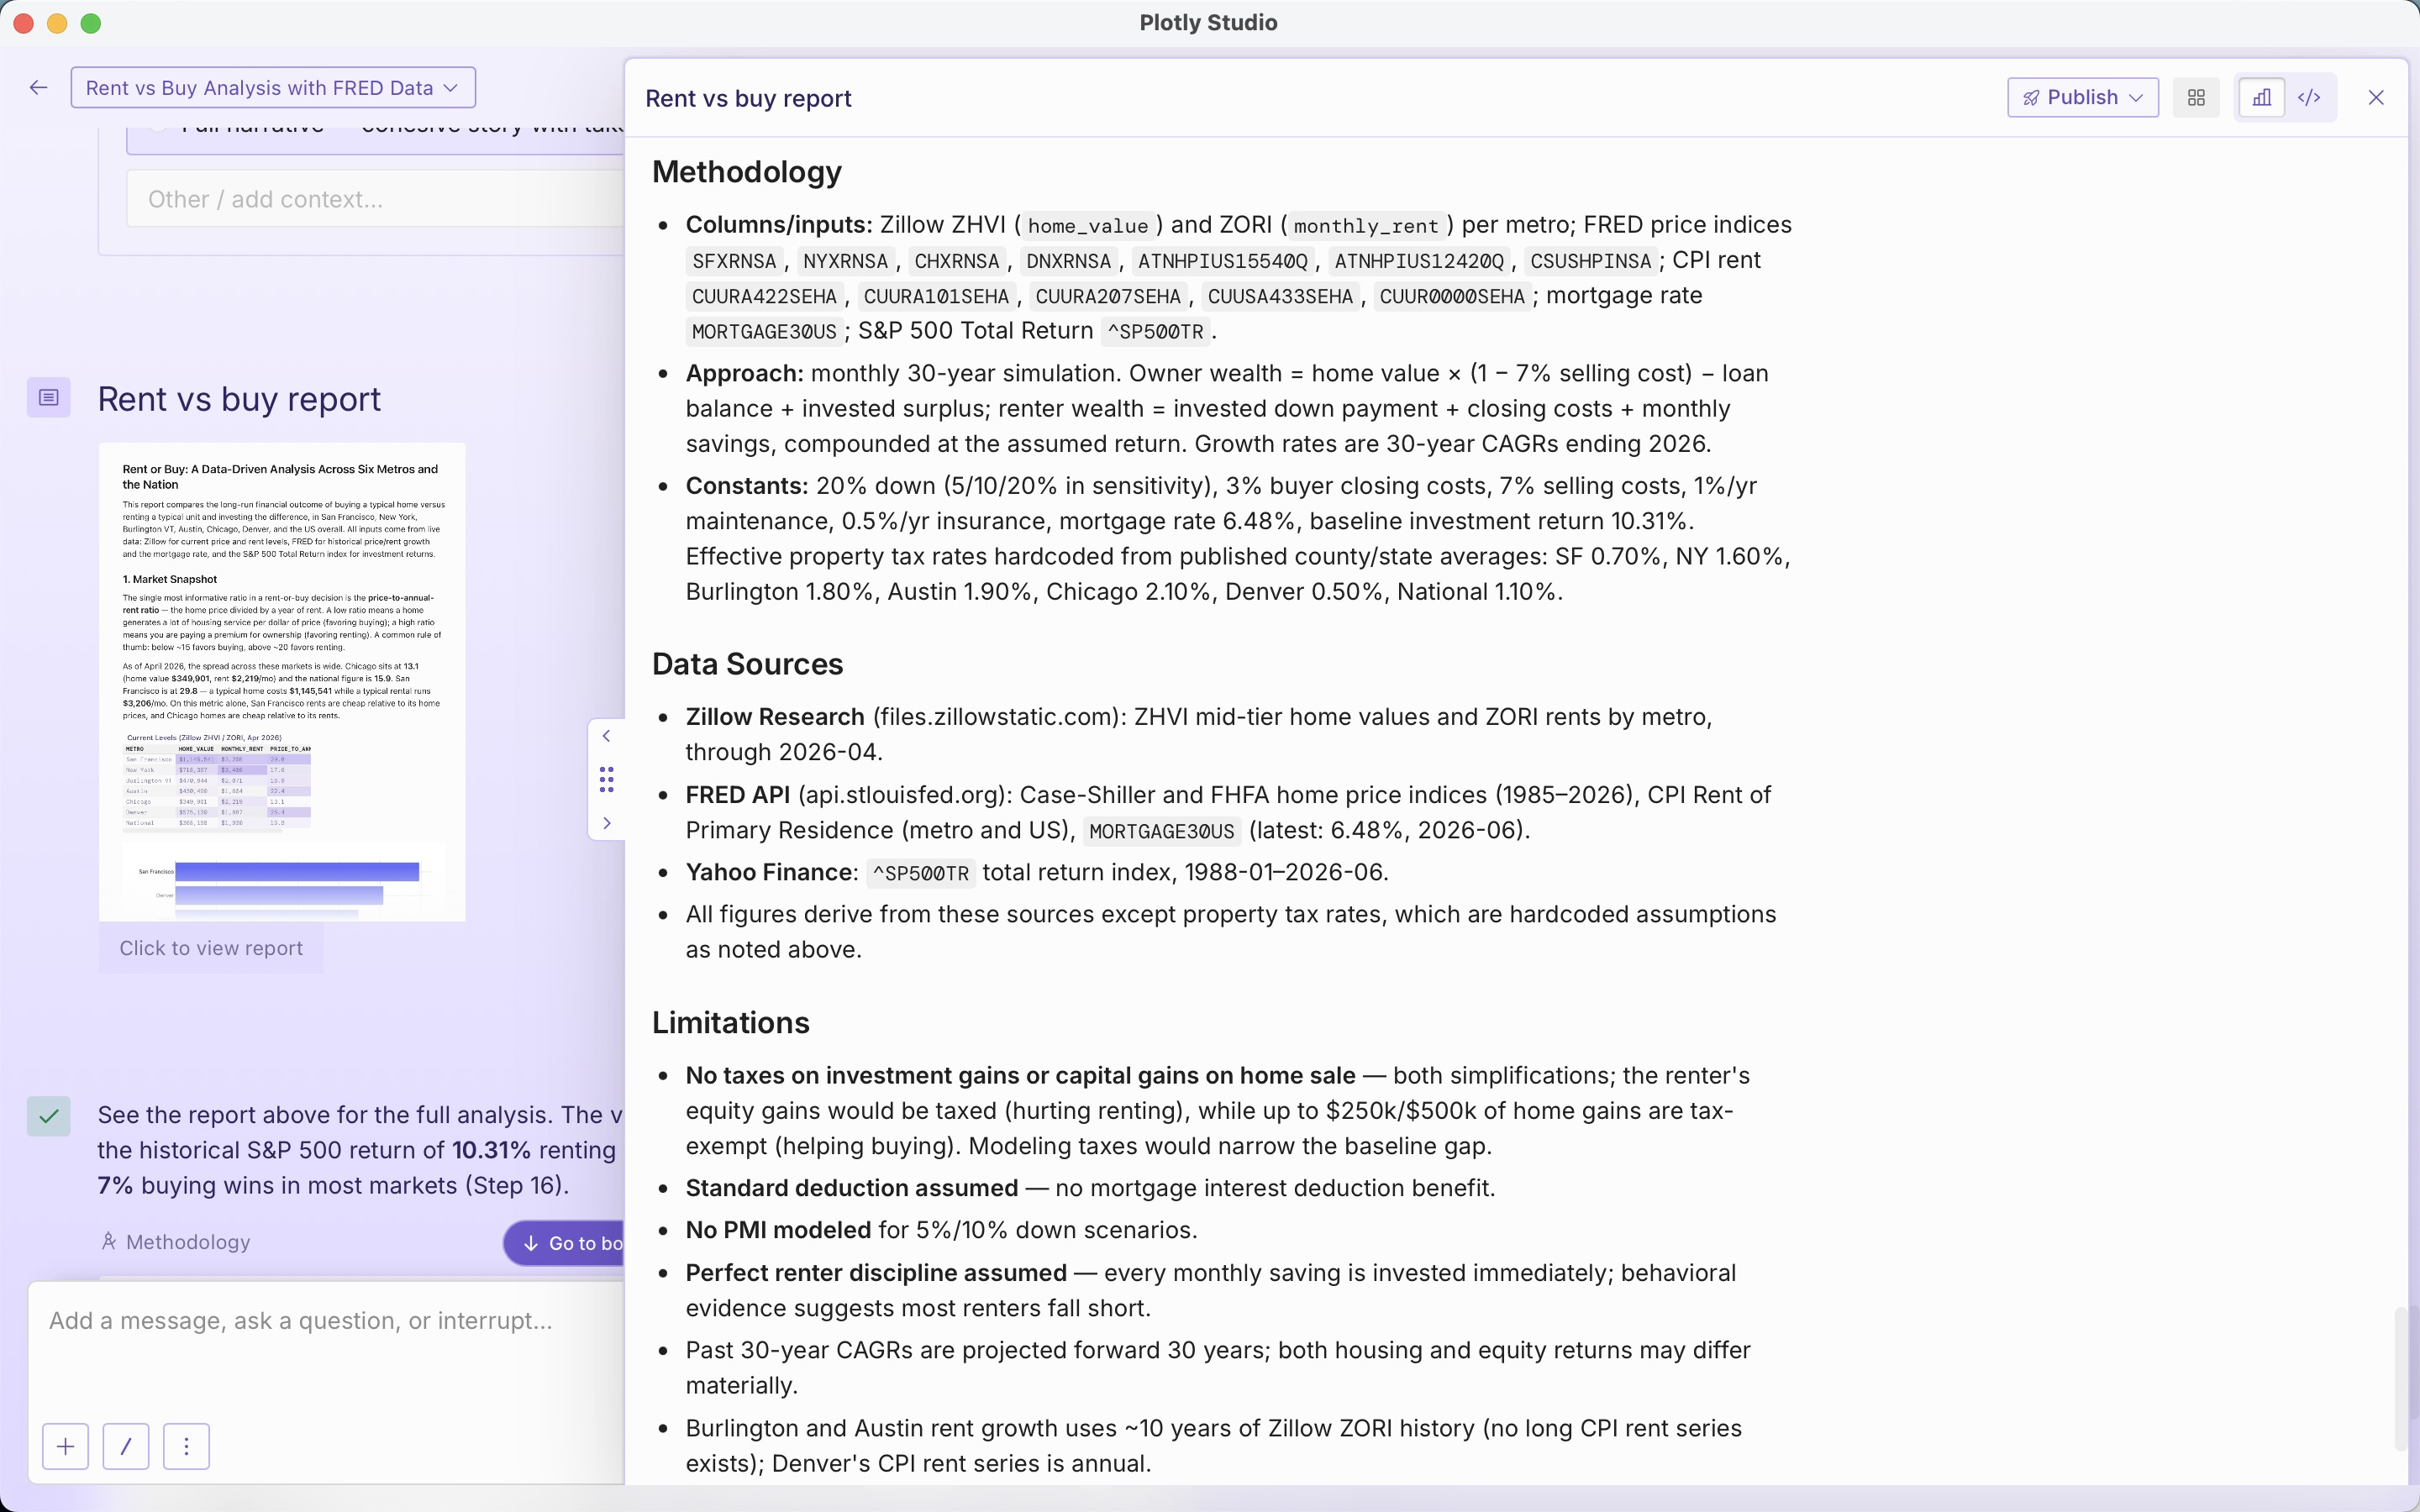The height and width of the screenshot is (1512, 2420).
Task: Click the 'Rent vs buy report' heading in chat
Action: click(x=239, y=399)
